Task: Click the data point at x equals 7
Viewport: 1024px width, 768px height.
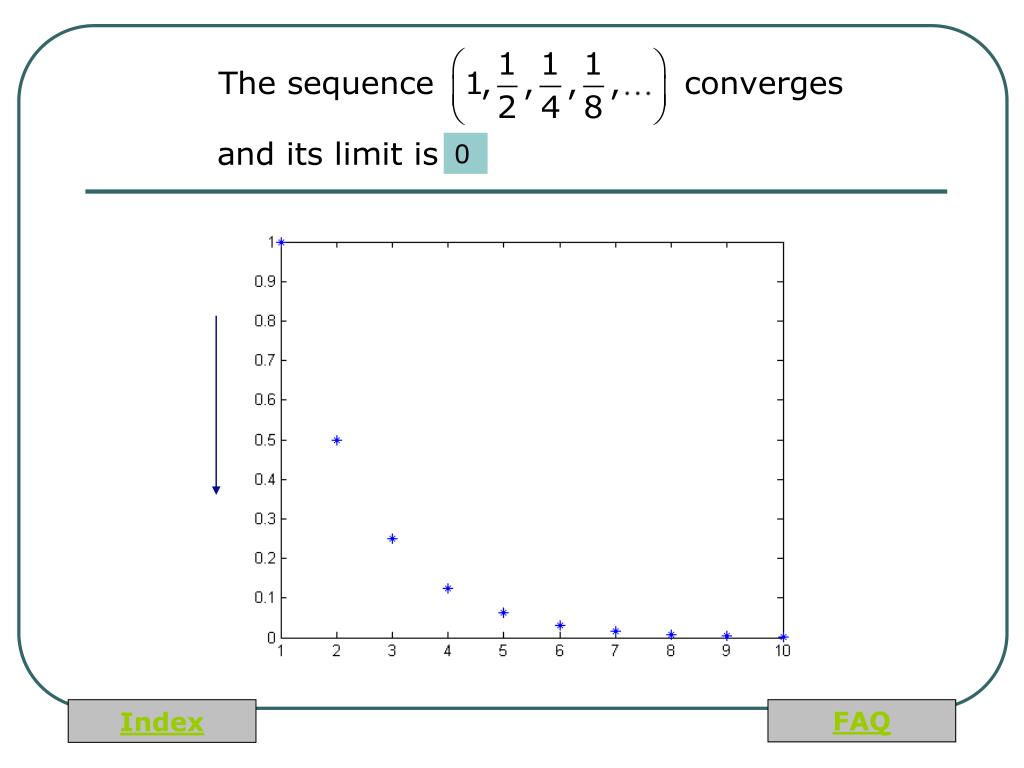Action: 615,631
